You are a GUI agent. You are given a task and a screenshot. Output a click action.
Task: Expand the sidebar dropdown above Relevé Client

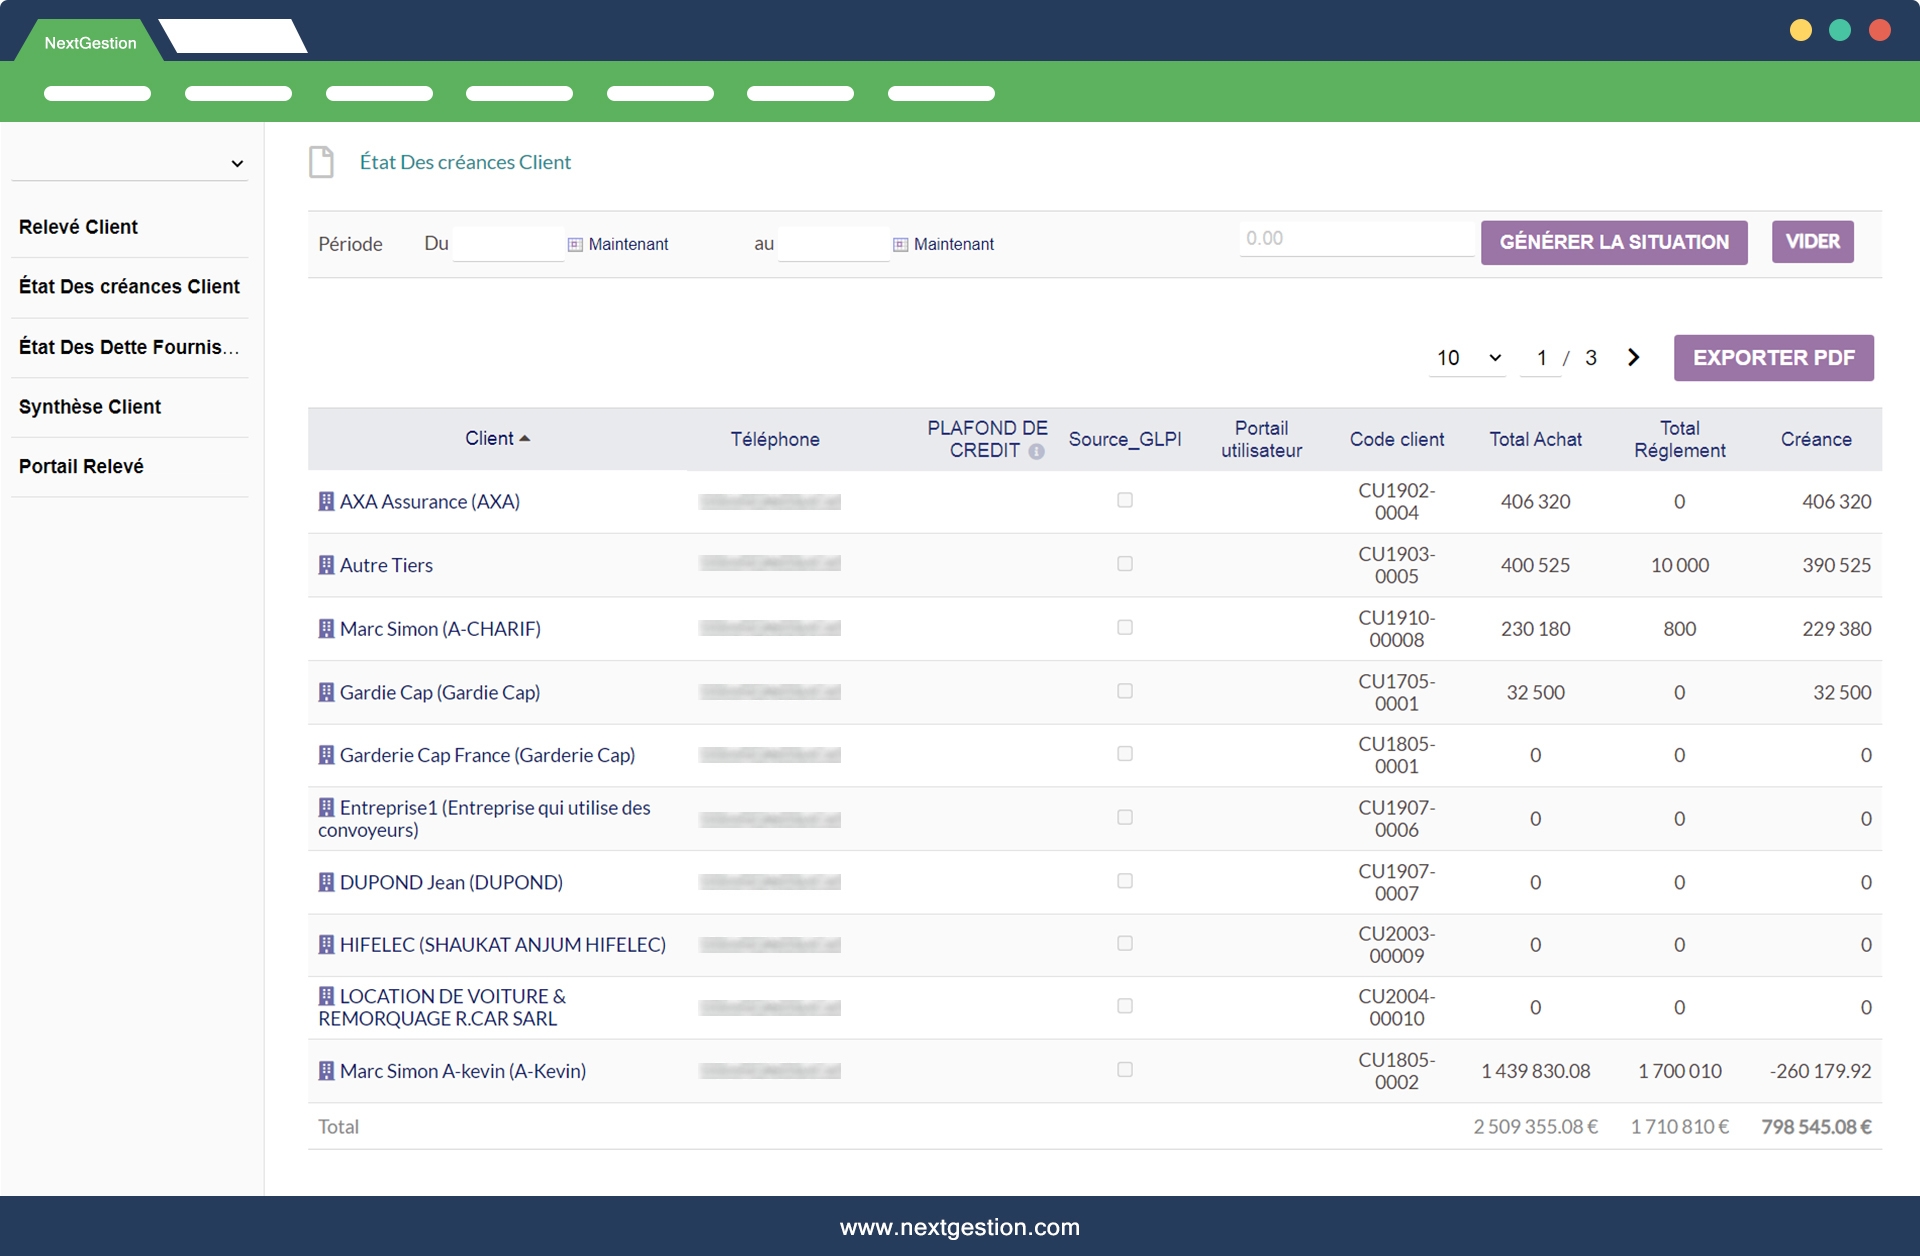tap(237, 163)
